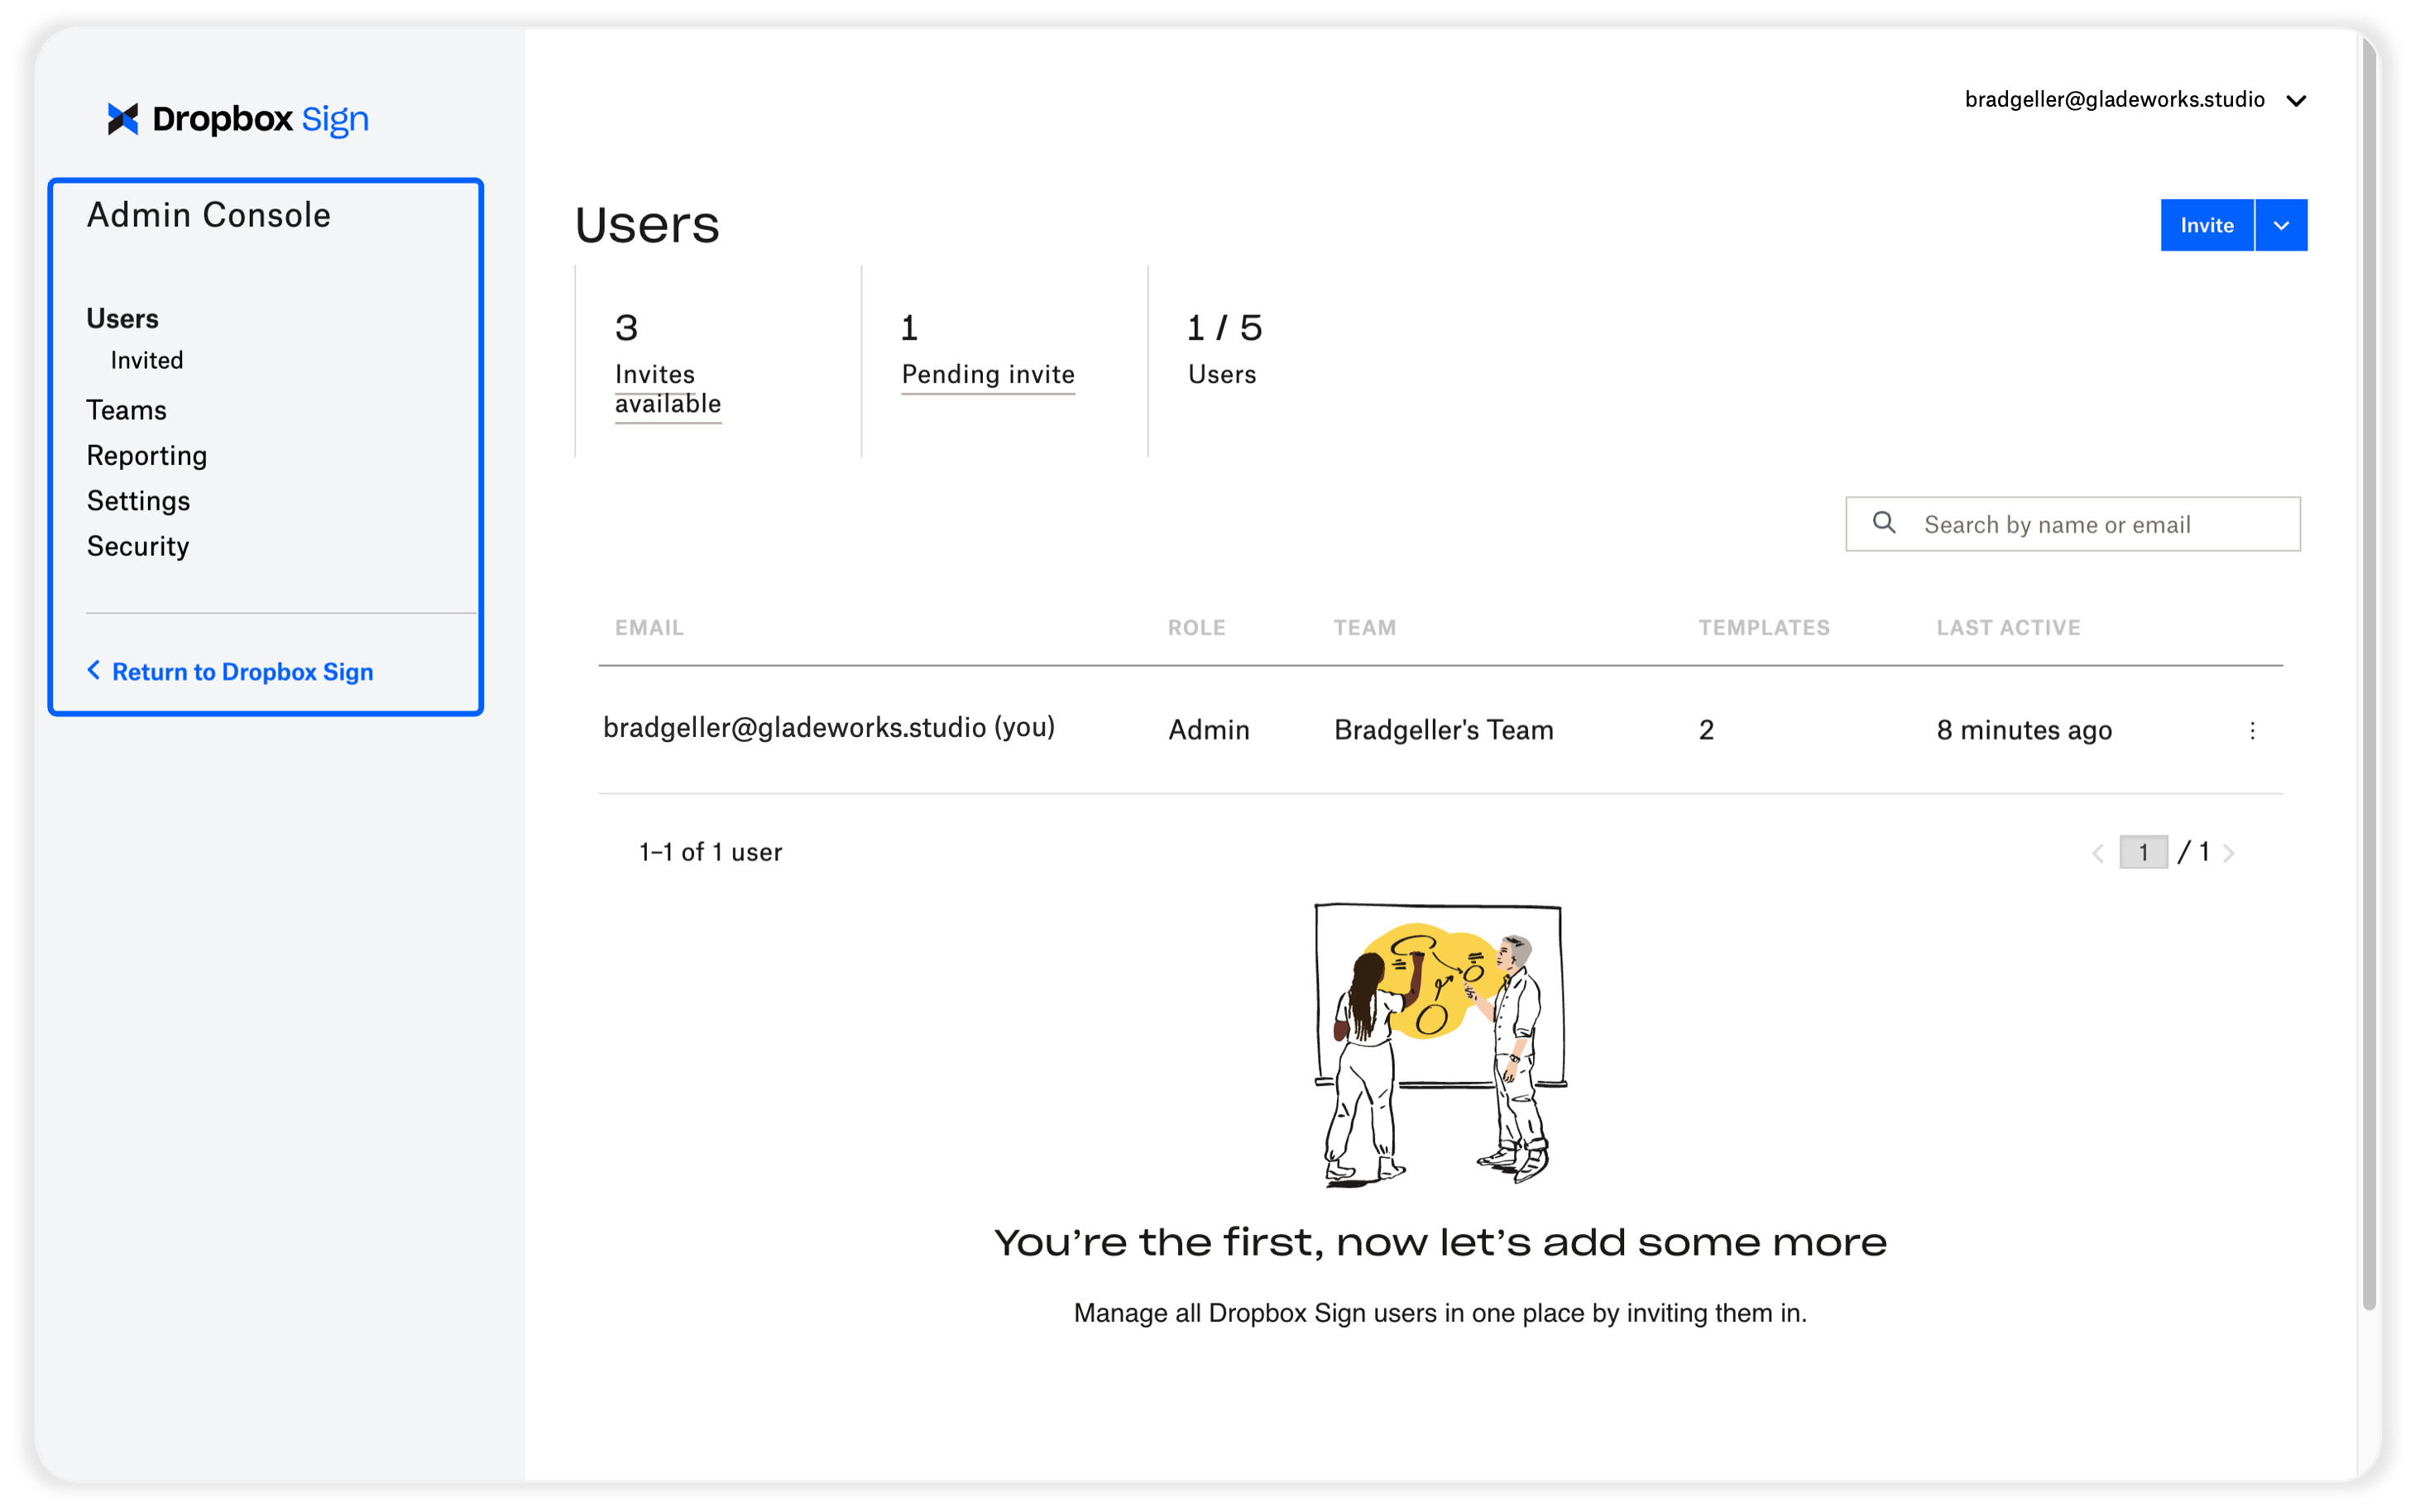2415x1512 pixels.
Task: Click the Invites available link
Action: (668, 389)
